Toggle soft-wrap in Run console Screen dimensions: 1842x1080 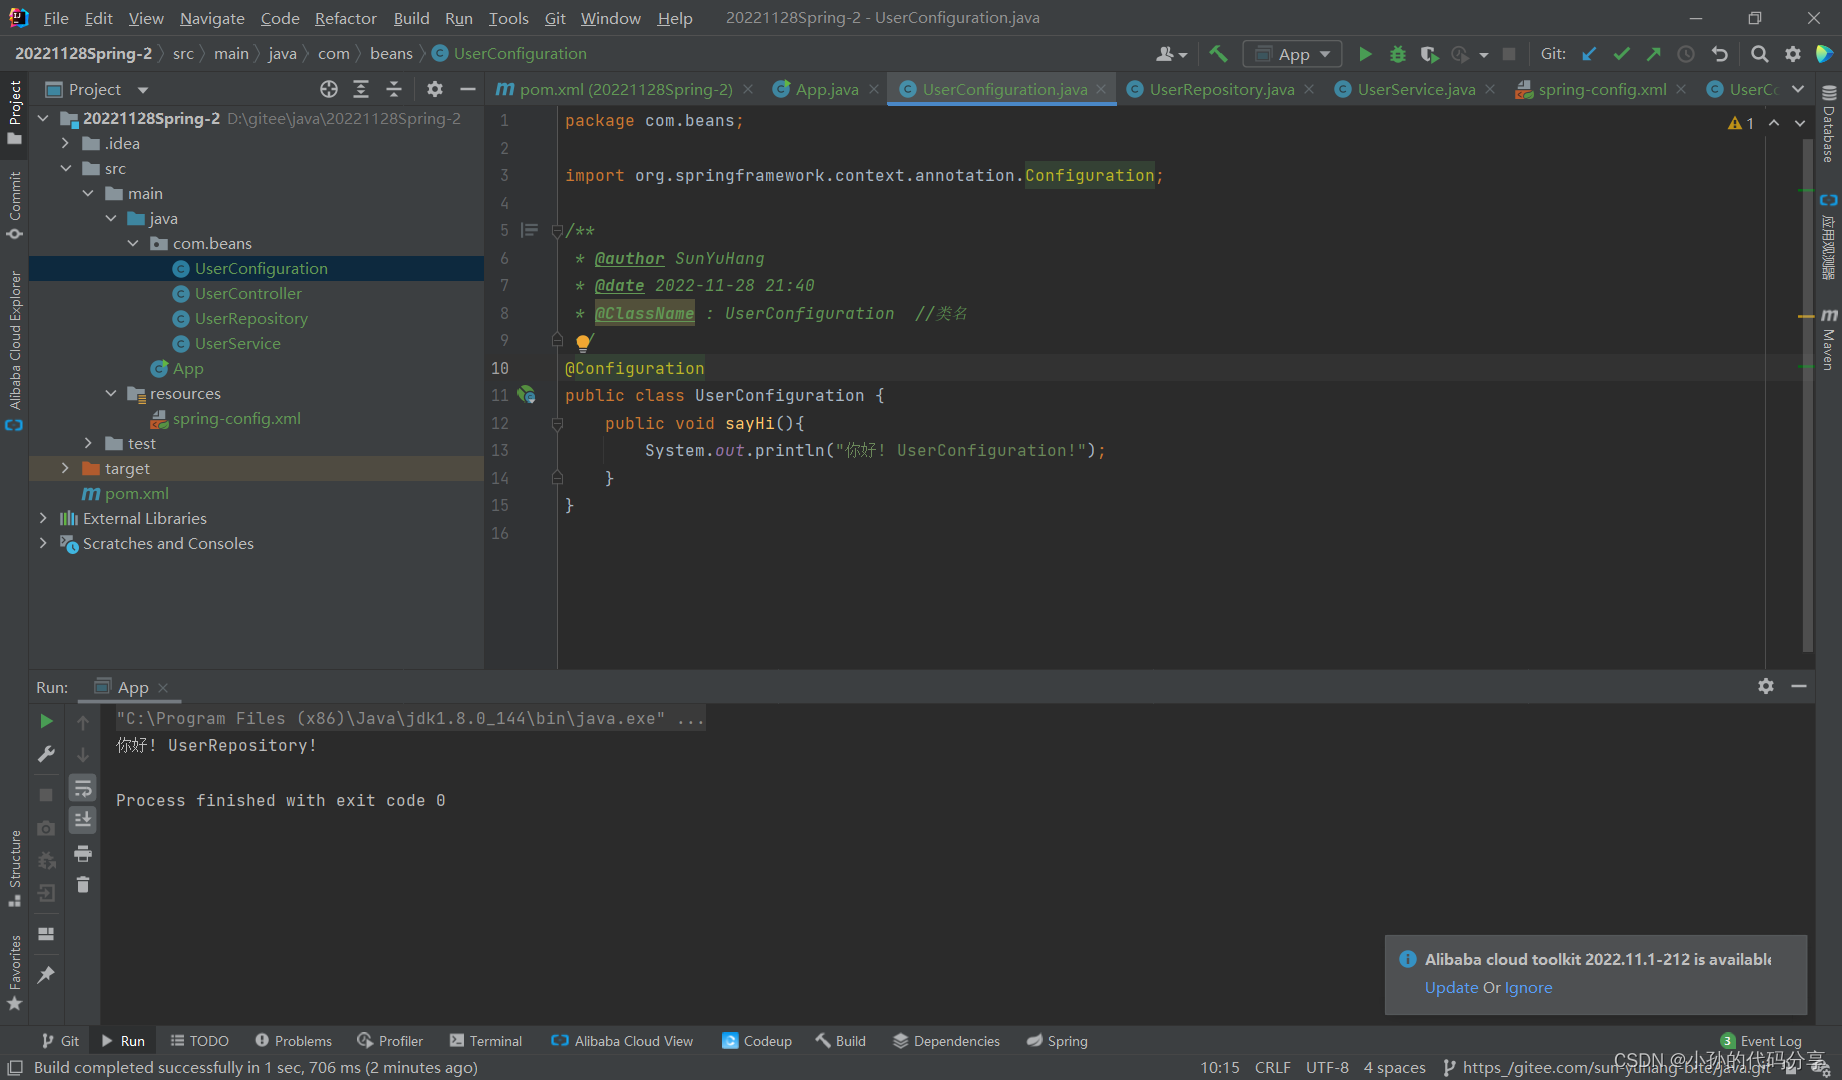(83, 788)
